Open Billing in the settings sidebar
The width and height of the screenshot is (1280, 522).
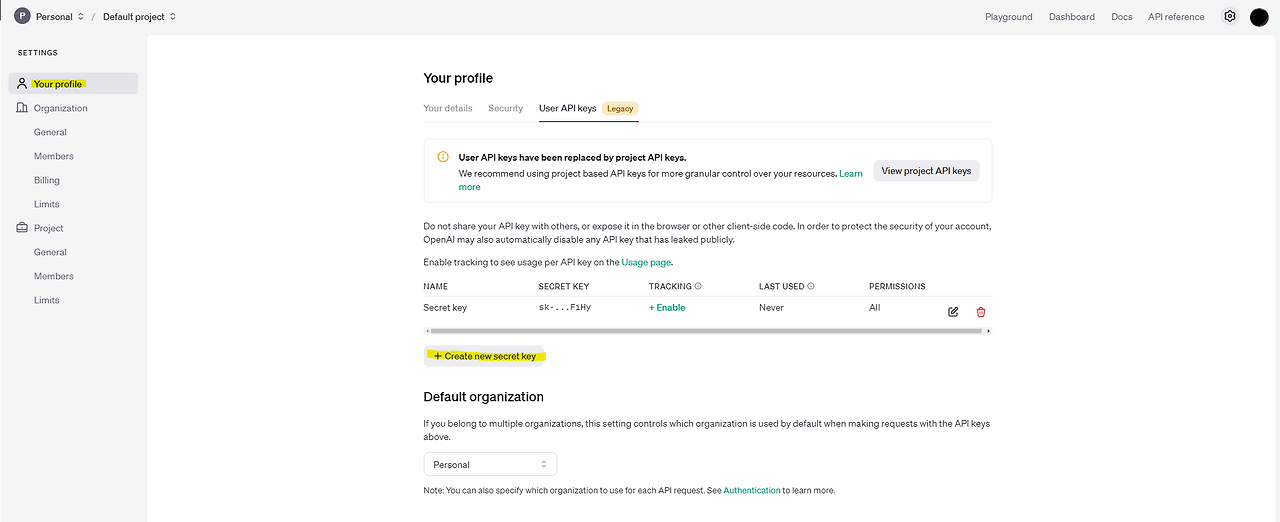[47, 180]
